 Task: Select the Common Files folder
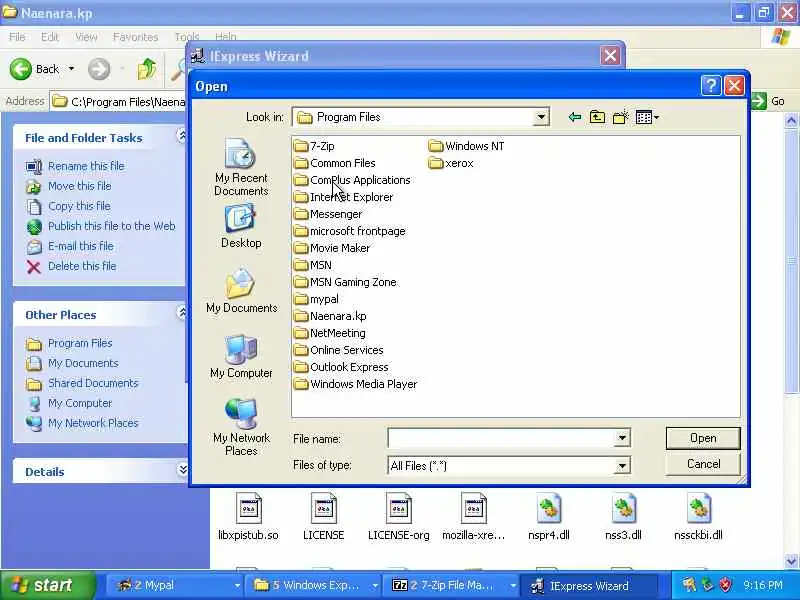pos(335,163)
